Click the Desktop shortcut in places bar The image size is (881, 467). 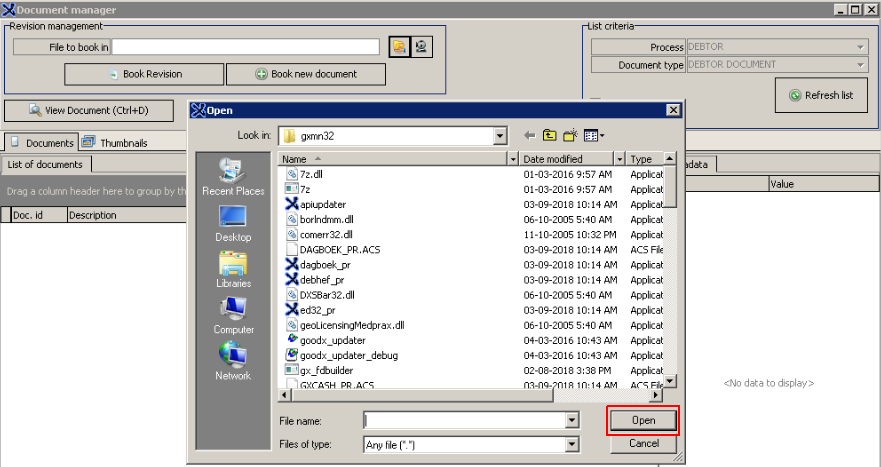click(x=232, y=222)
